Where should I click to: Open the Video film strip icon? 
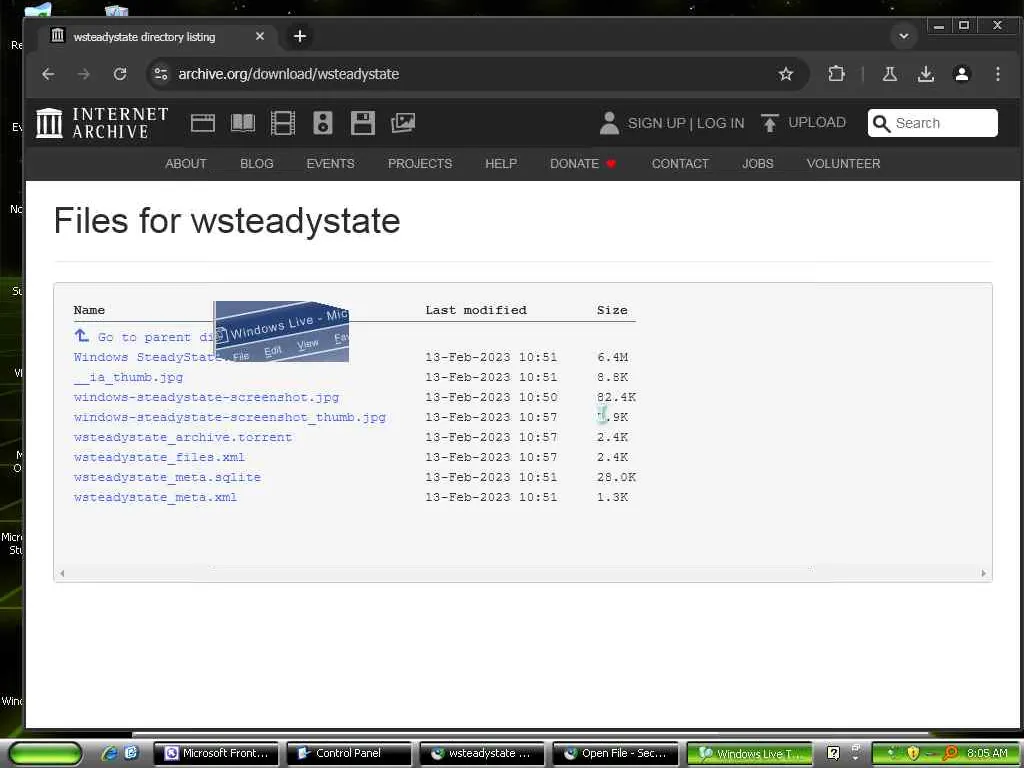283,123
